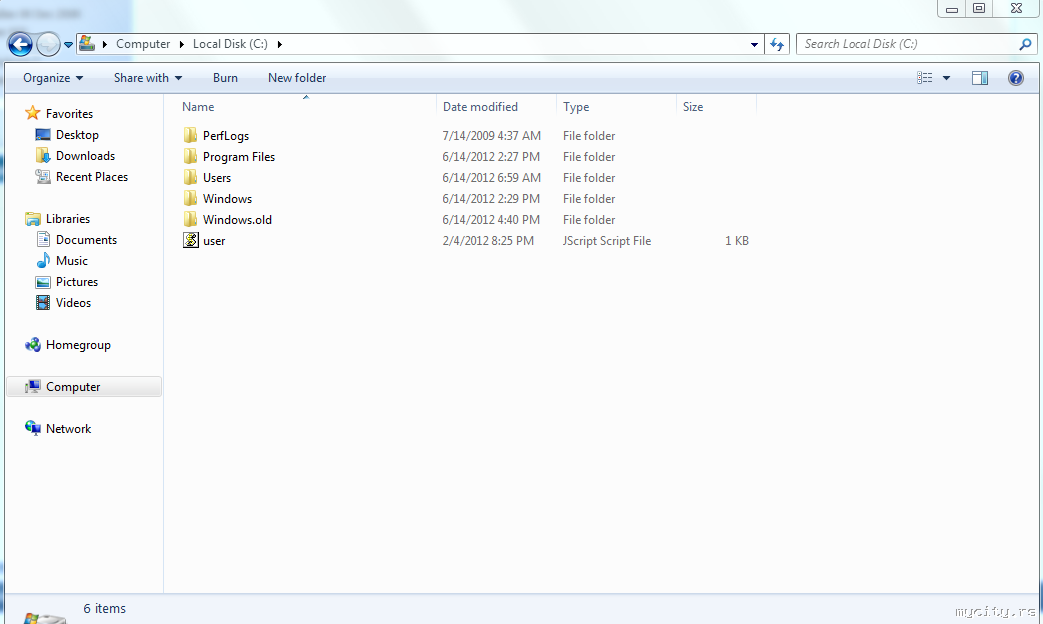Open Network in navigation pane
The height and width of the screenshot is (624, 1043).
(69, 429)
